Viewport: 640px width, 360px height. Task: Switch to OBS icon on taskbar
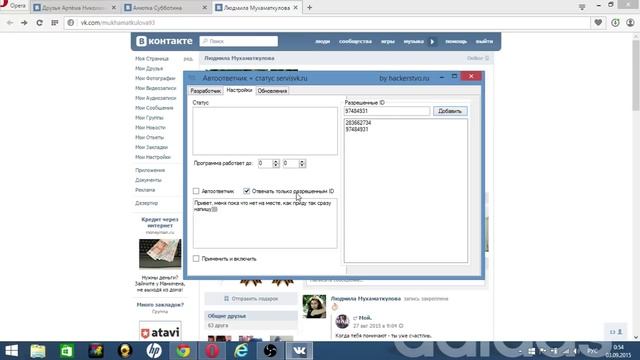[x=270, y=351]
